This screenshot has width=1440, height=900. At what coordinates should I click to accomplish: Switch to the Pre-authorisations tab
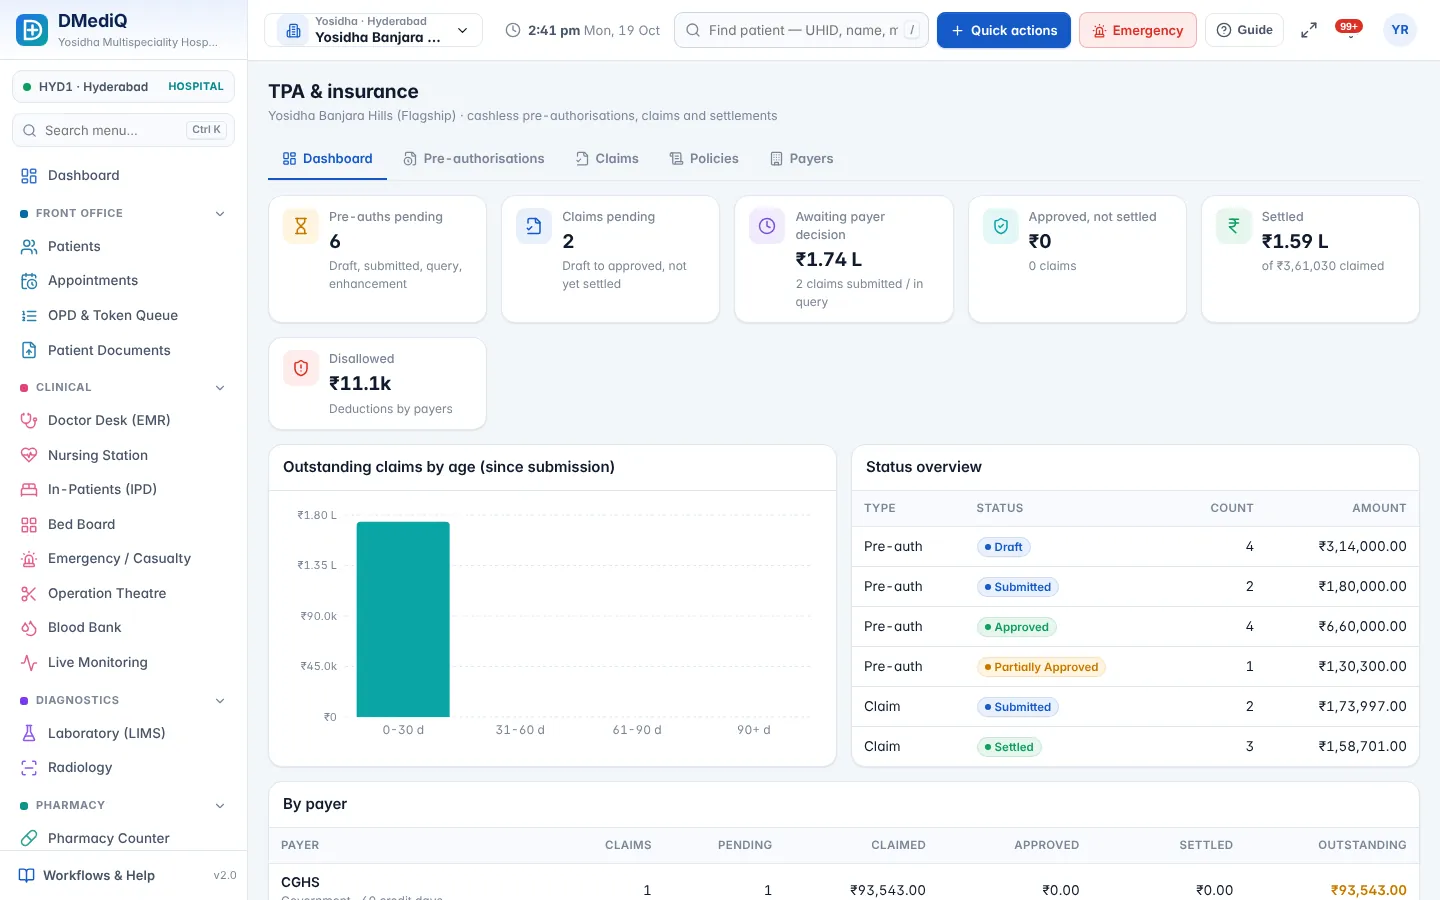click(x=474, y=159)
